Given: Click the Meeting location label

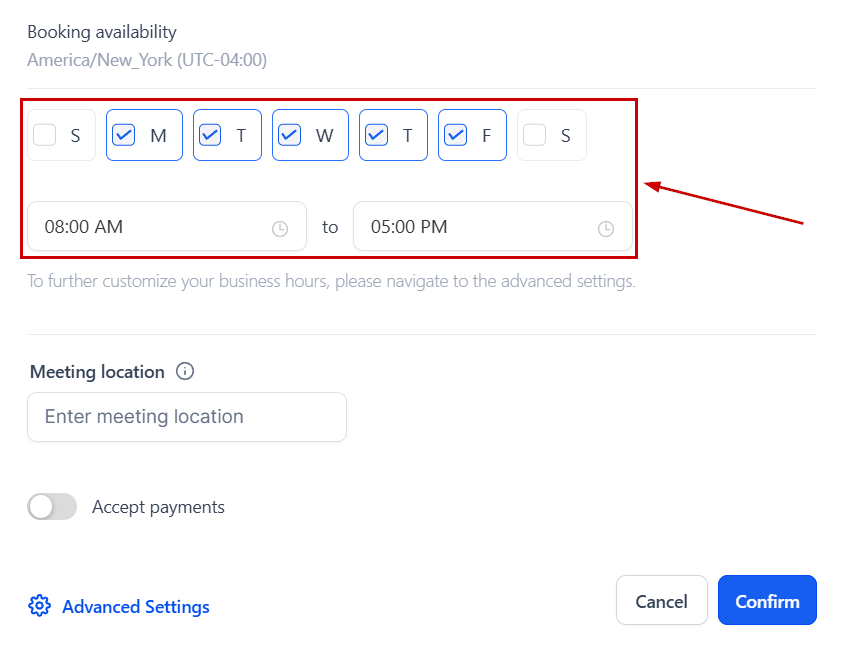Looking at the screenshot, I should 97,372.
